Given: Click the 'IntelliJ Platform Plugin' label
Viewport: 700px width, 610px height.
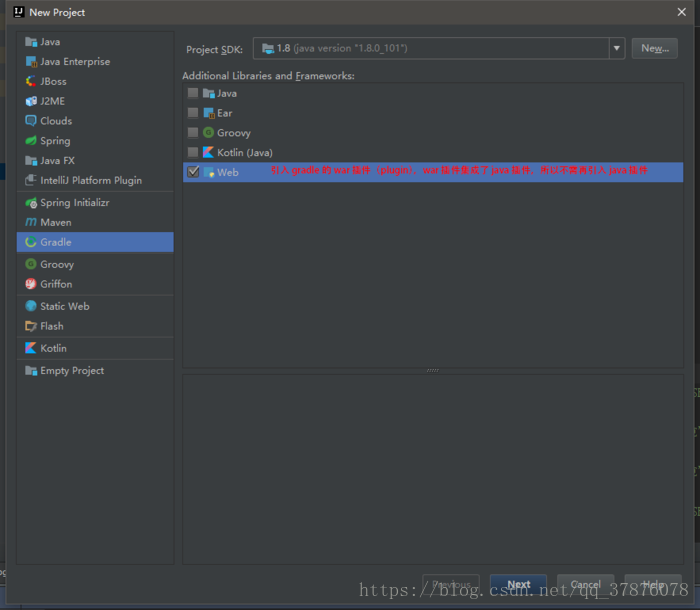Looking at the screenshot, I should point(91,180).
